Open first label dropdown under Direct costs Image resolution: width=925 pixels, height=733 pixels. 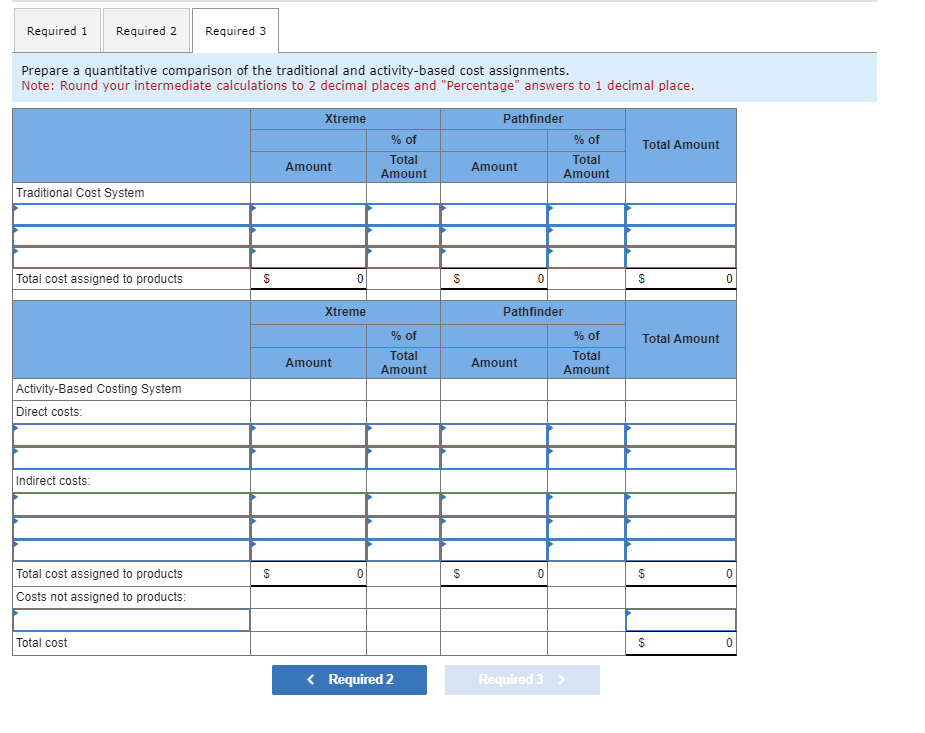click(x=131, y=435)
